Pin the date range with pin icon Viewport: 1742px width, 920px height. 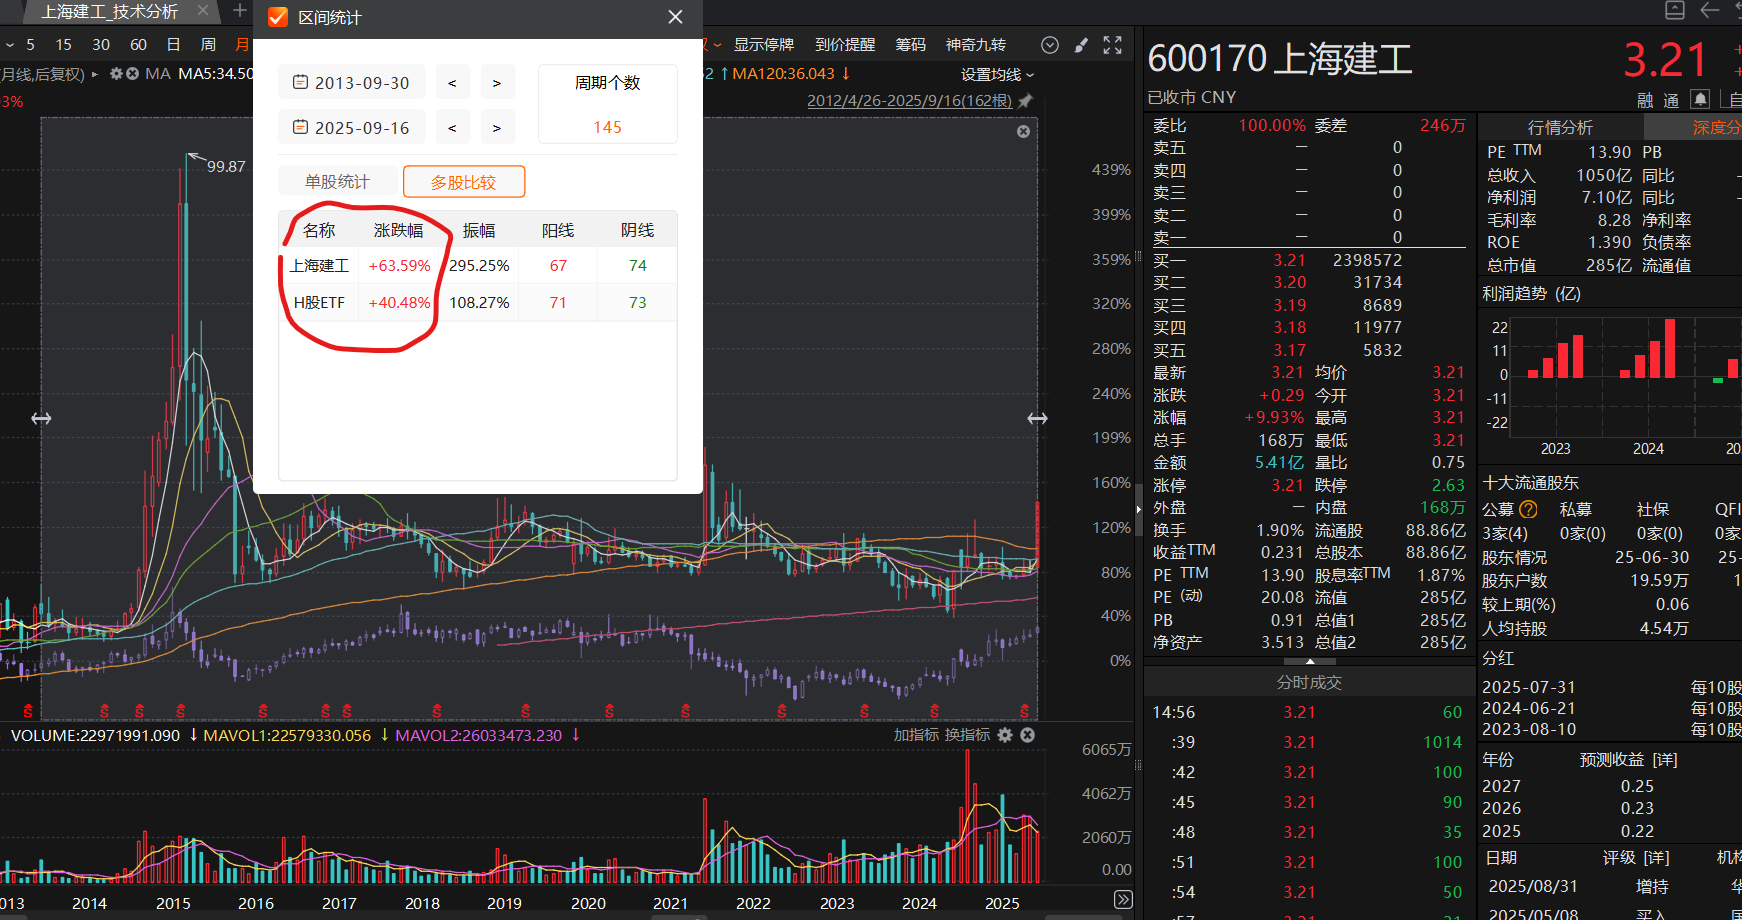tap(1025, 101)
